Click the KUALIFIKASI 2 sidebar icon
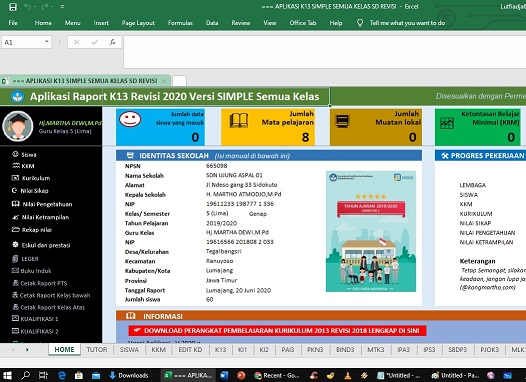This screenshot has height=382, width=526. click(x=15, y=331)
